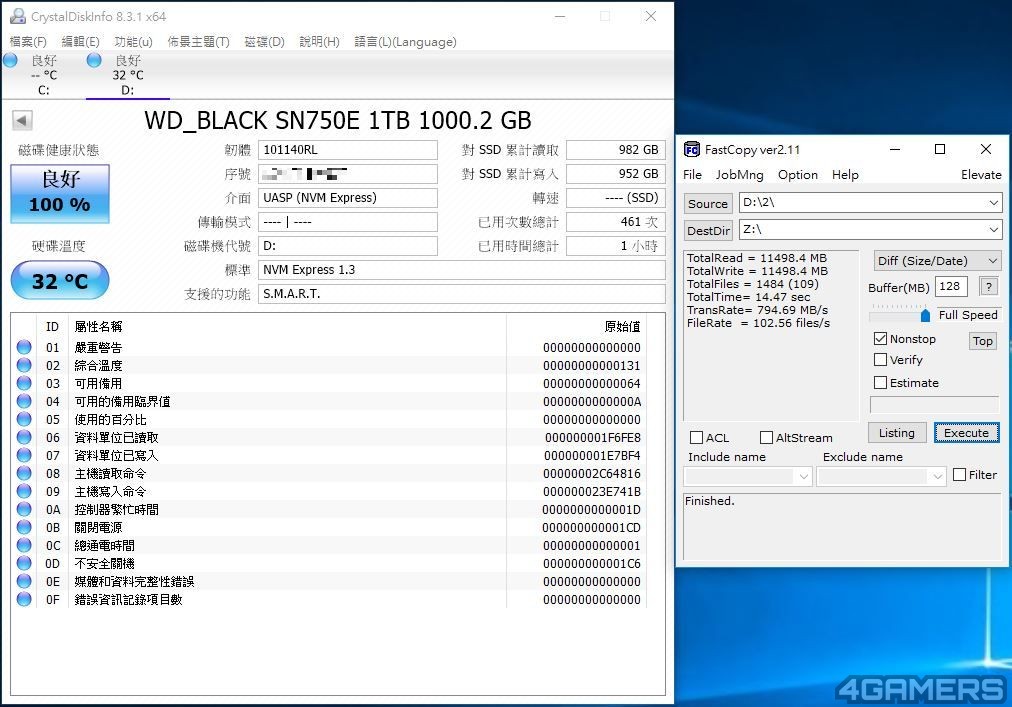Expand the Source path dropdown D:\2\
The height and width of the screenshot is (707, 1012).
click(x=993, y=203)
